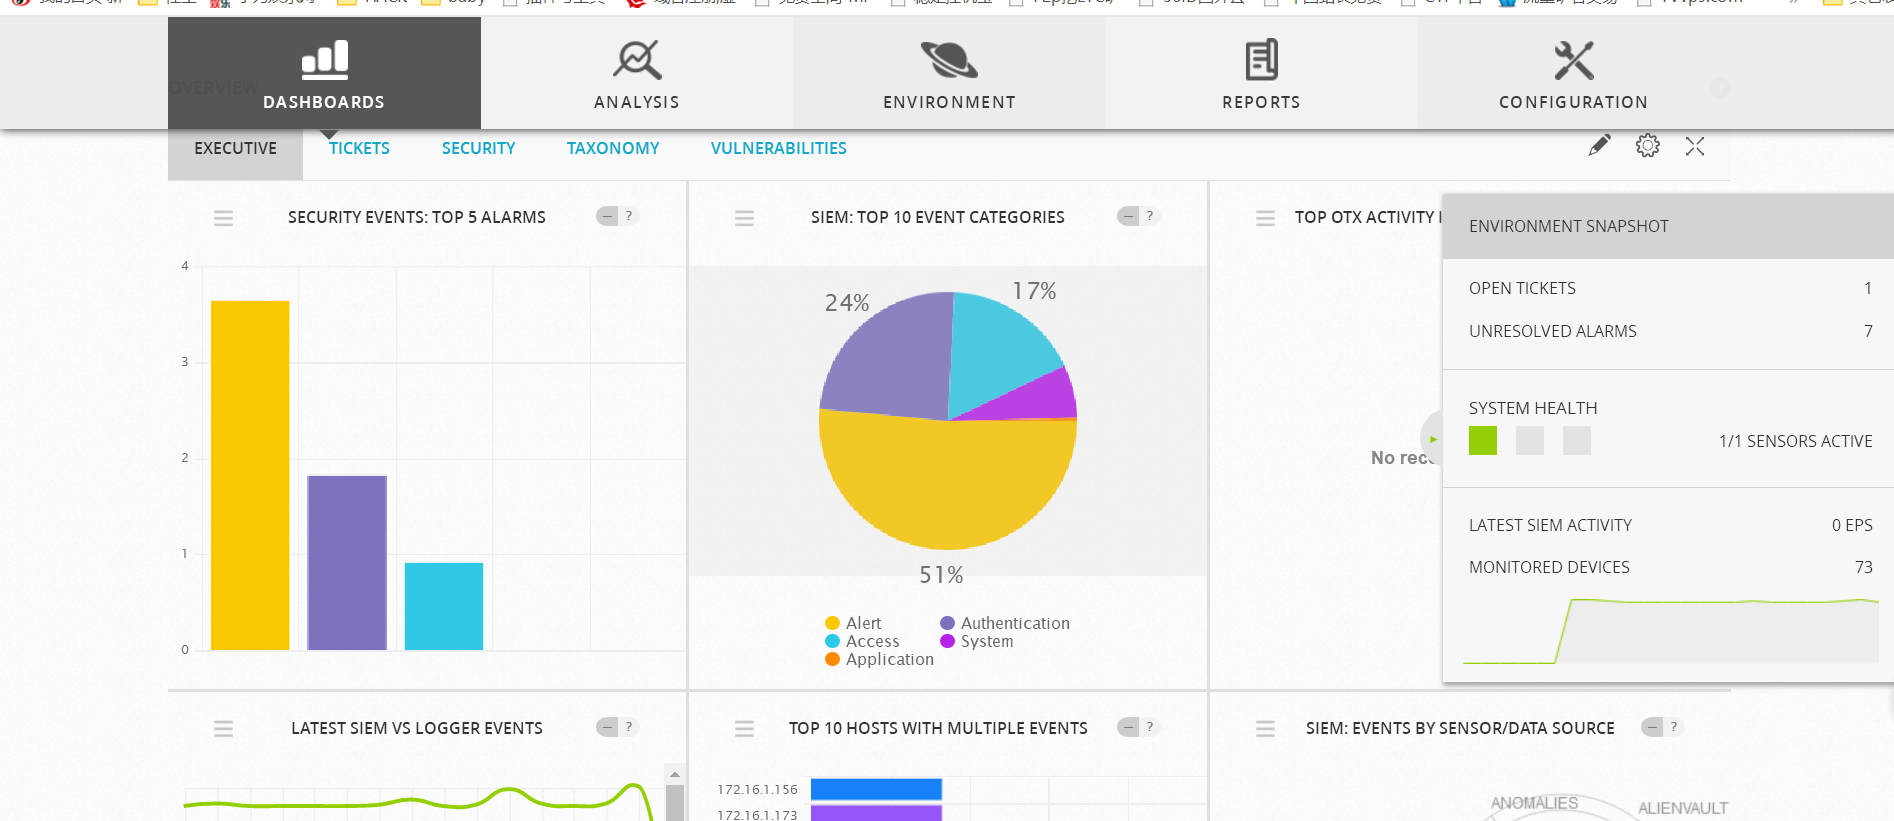This screenshot has height=821, width=1894.
Task: Switch to the Taxonomy tab
Action: pos(613,149)
